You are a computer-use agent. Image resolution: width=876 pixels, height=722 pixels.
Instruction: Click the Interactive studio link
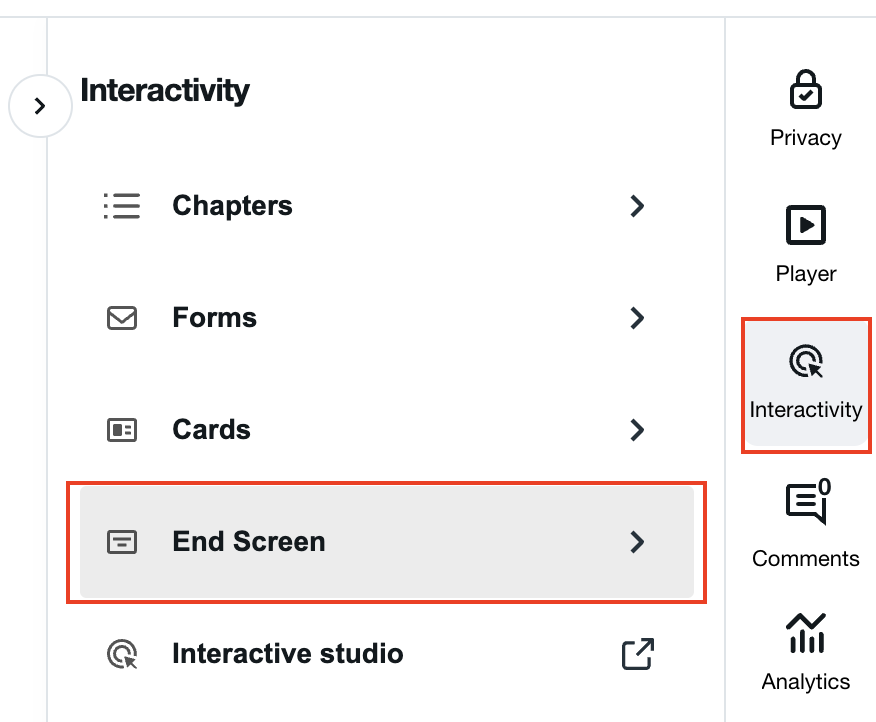[287, 654]
